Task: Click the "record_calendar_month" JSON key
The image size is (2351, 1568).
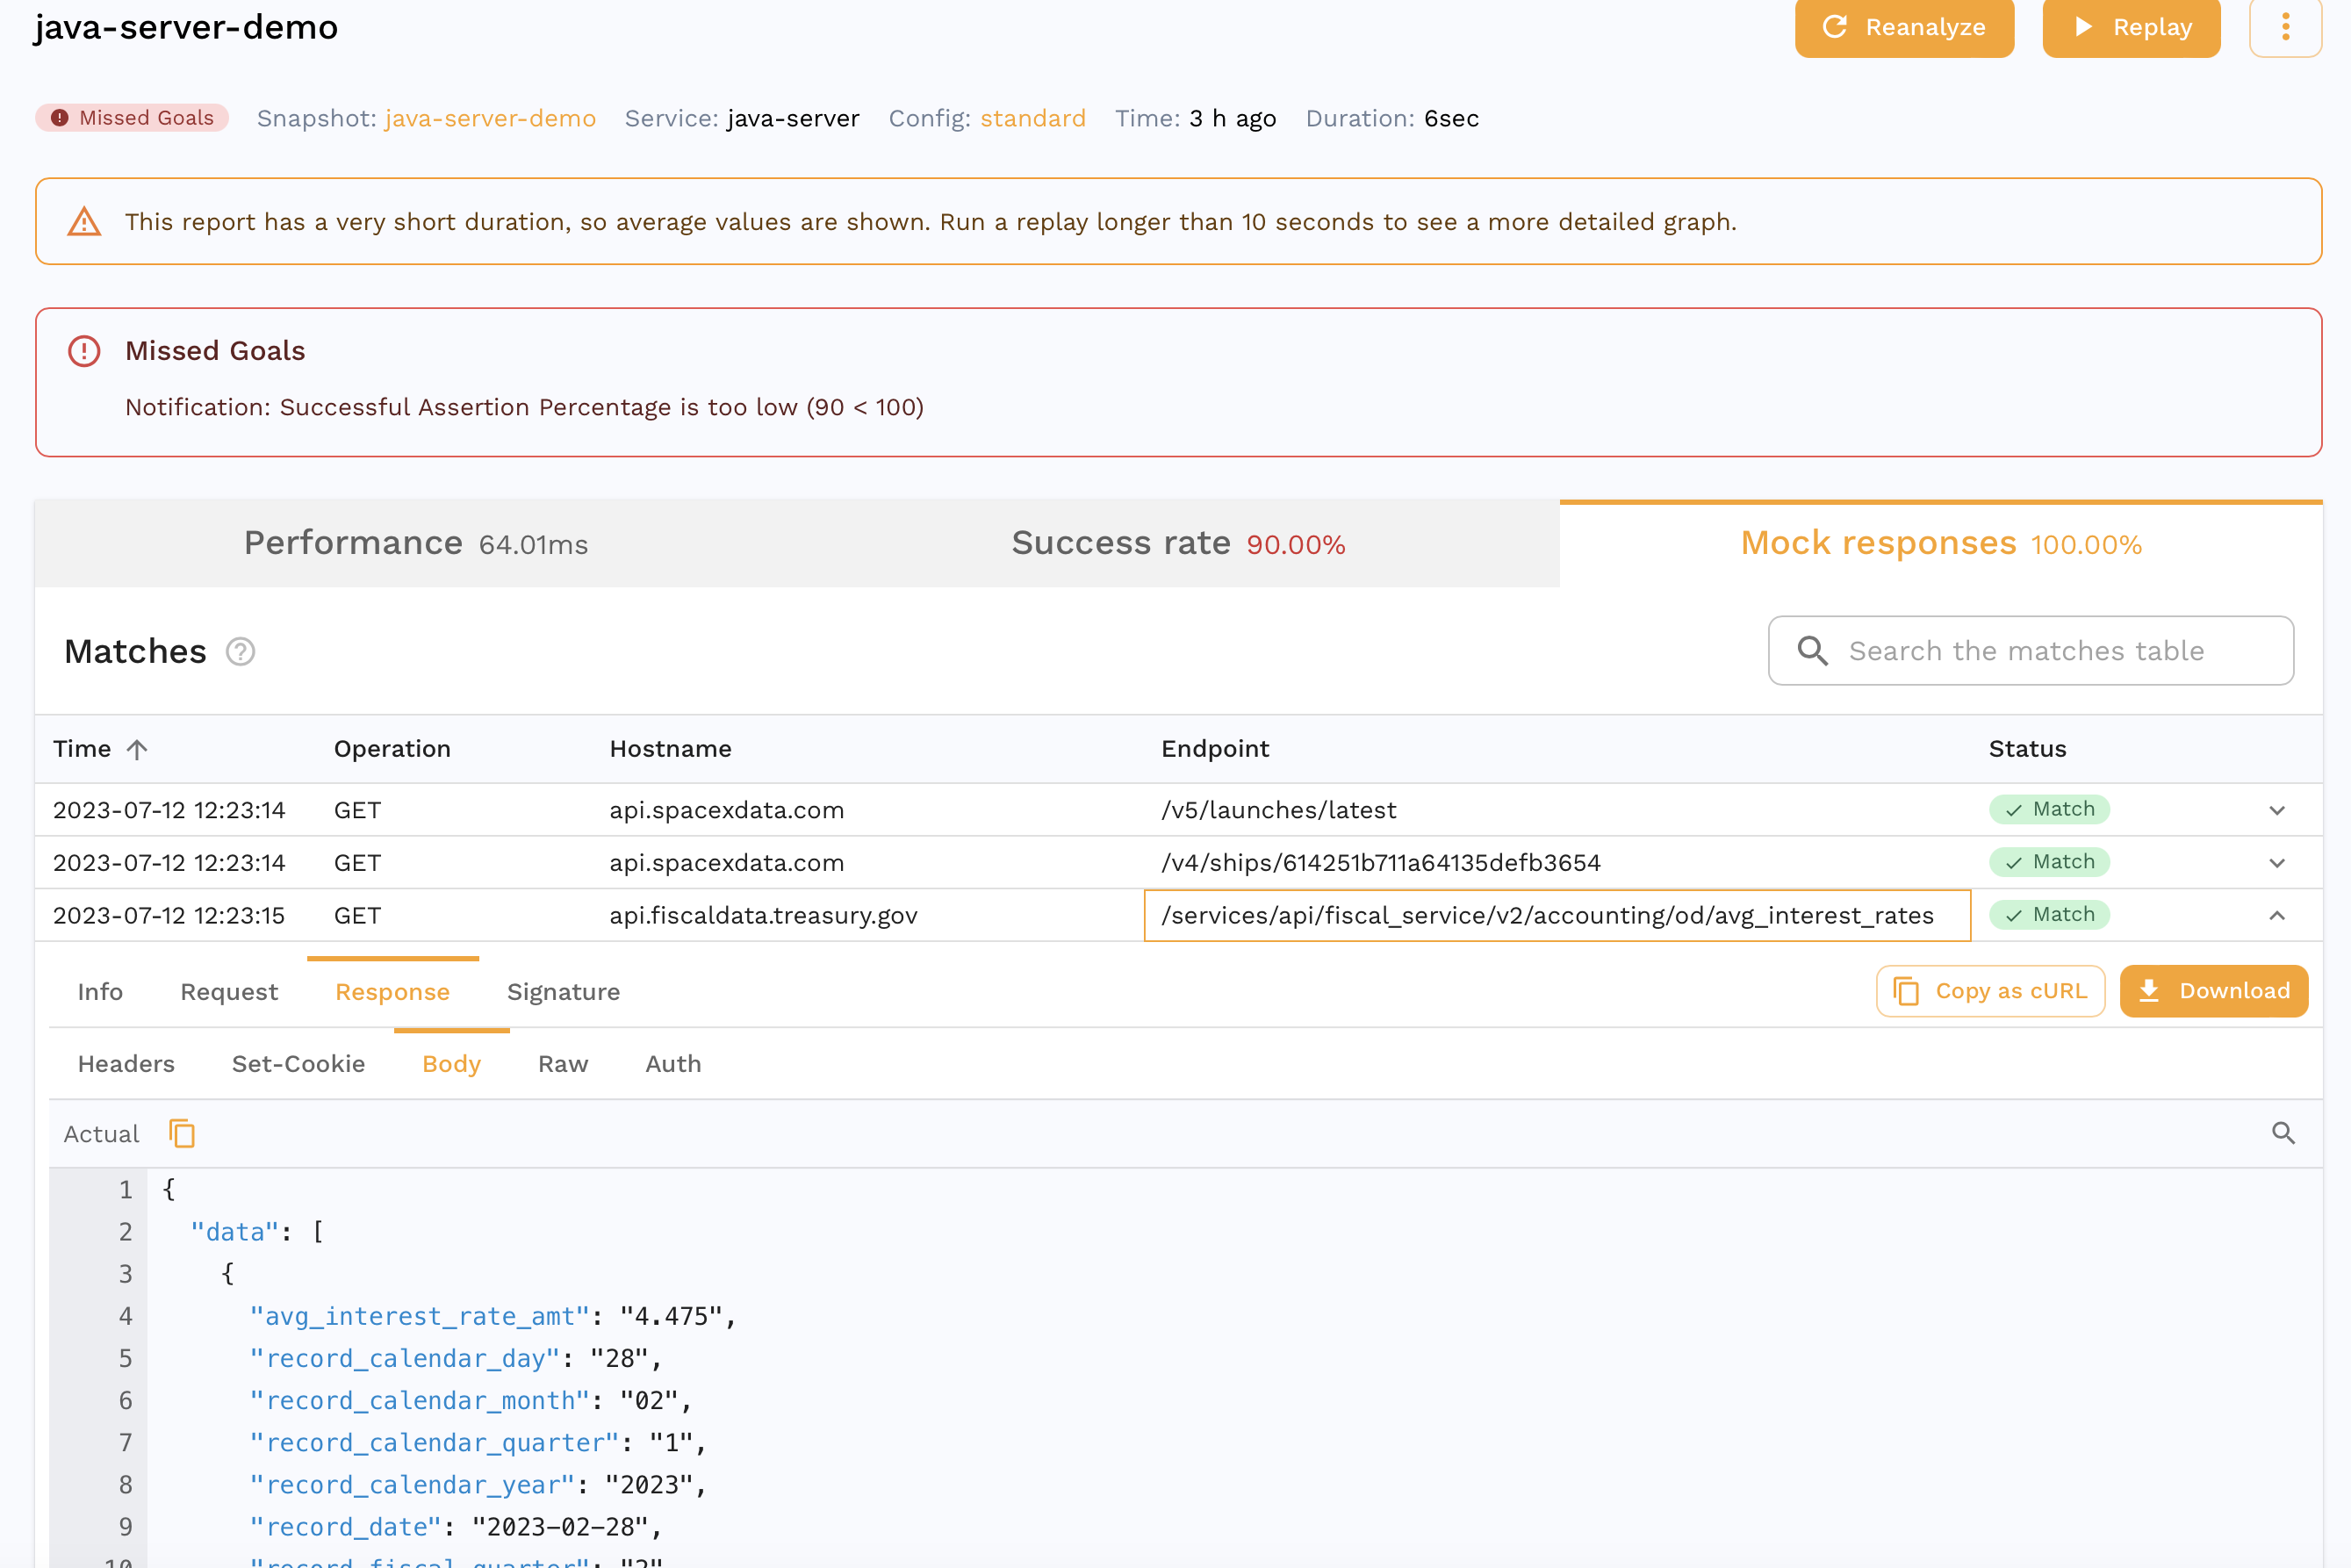Action: click(420, 1400)
